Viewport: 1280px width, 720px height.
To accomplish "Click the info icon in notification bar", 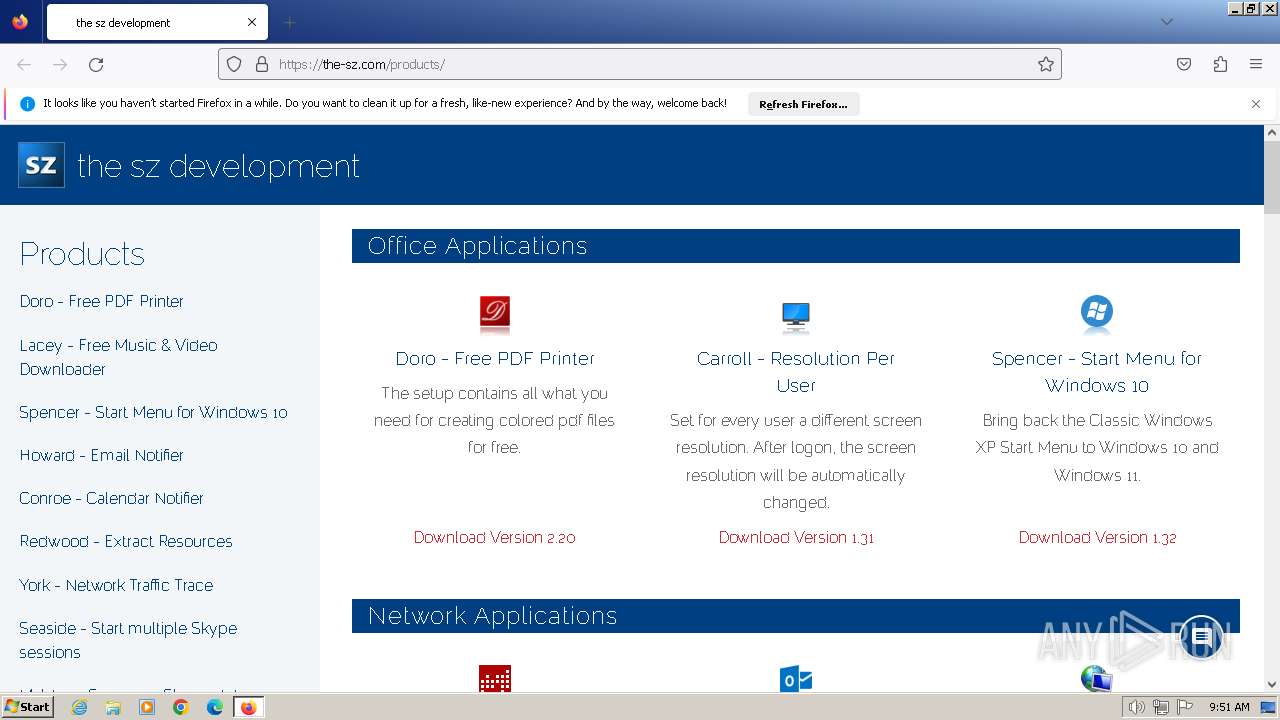I will tap(27, 104).
